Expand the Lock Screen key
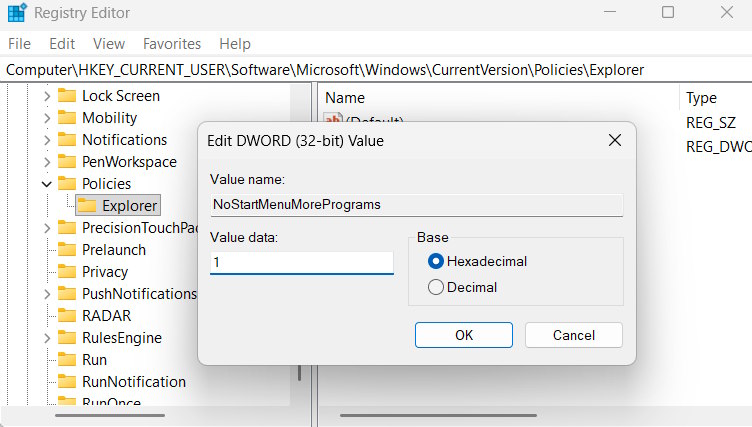752x427 pixels. click(47, 96)
